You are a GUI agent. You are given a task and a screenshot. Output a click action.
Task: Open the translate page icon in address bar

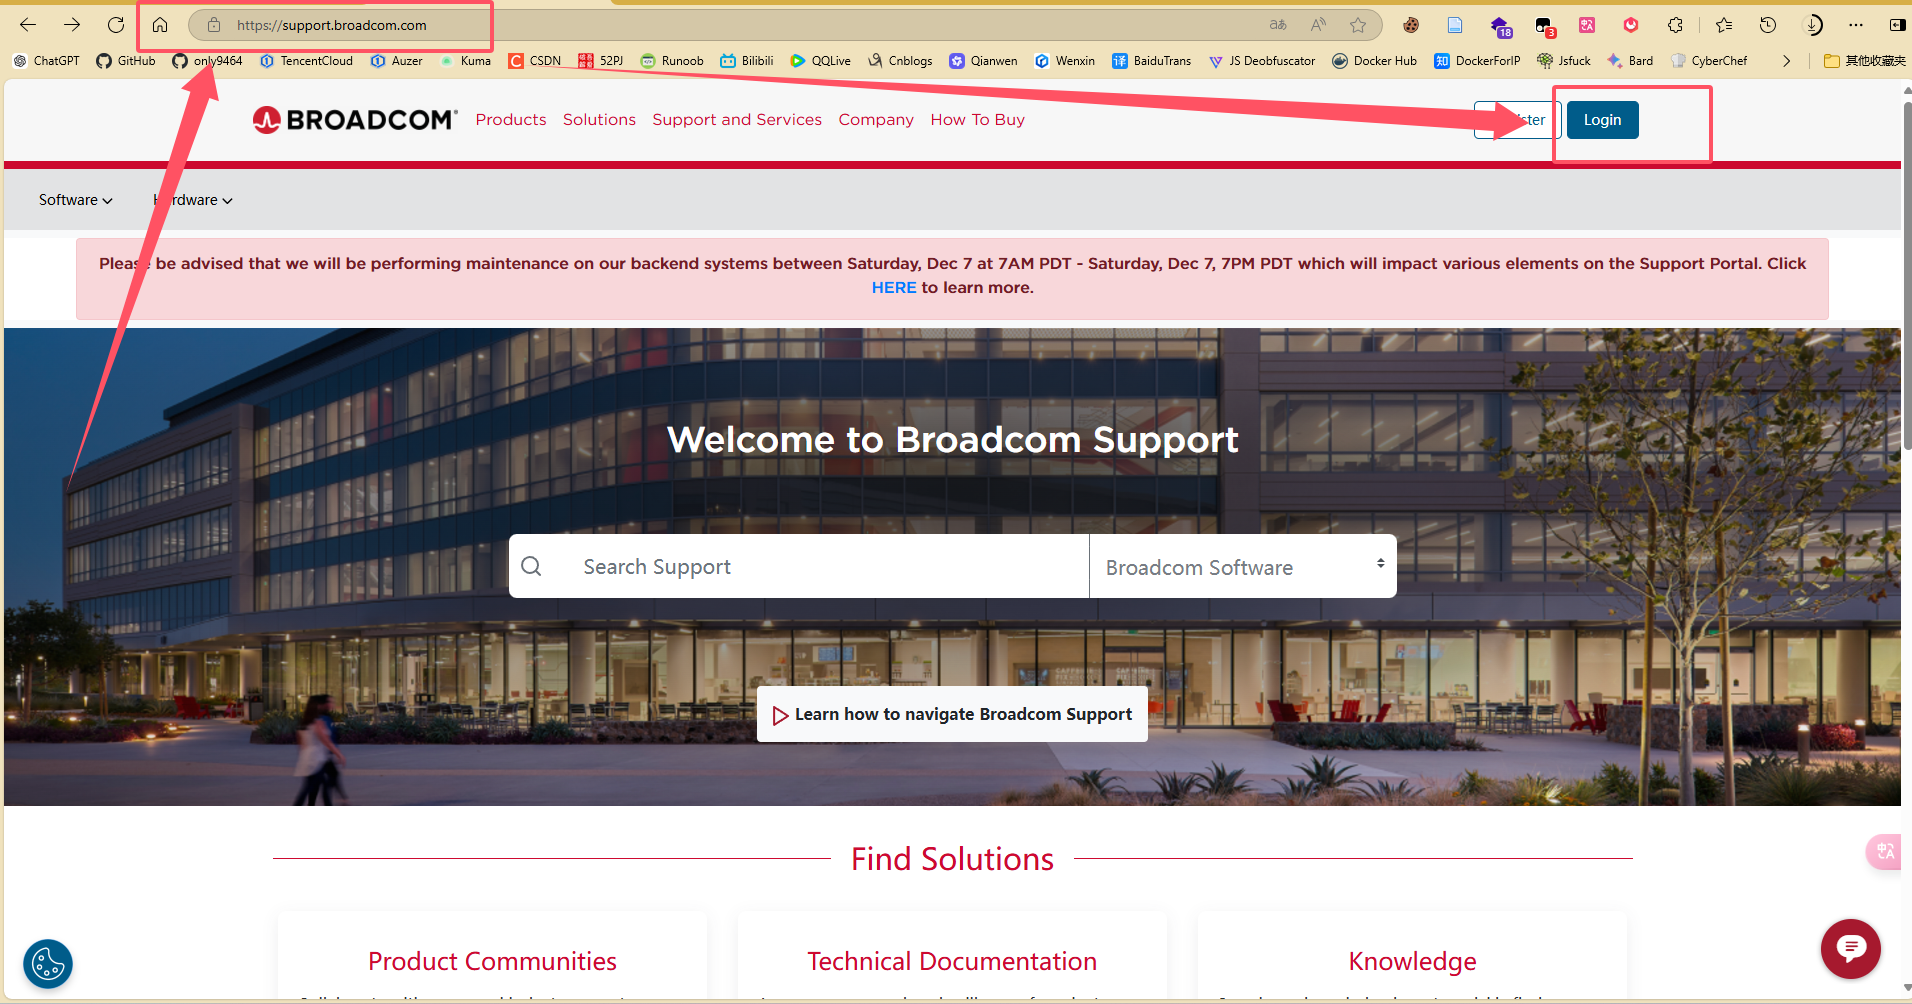click(1278, 25)
